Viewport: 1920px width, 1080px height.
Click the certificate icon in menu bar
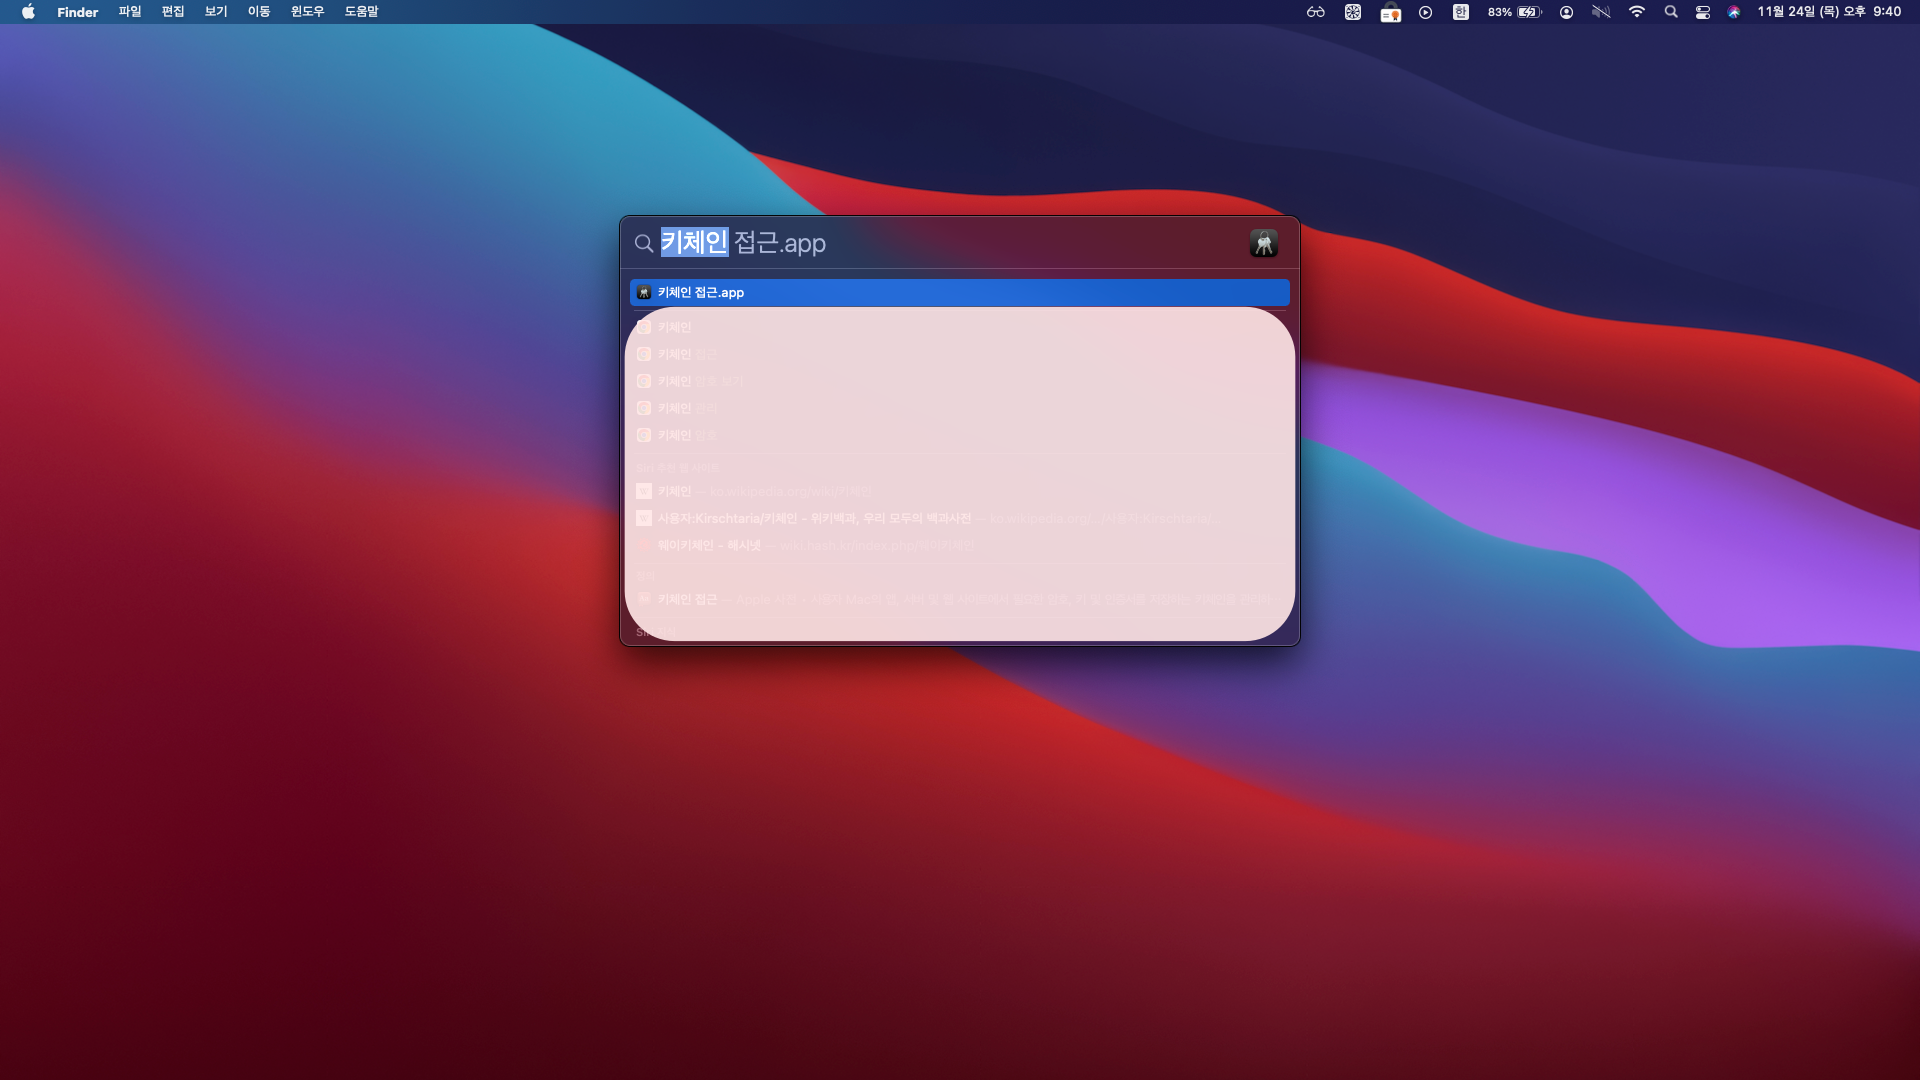(1390, 12)
